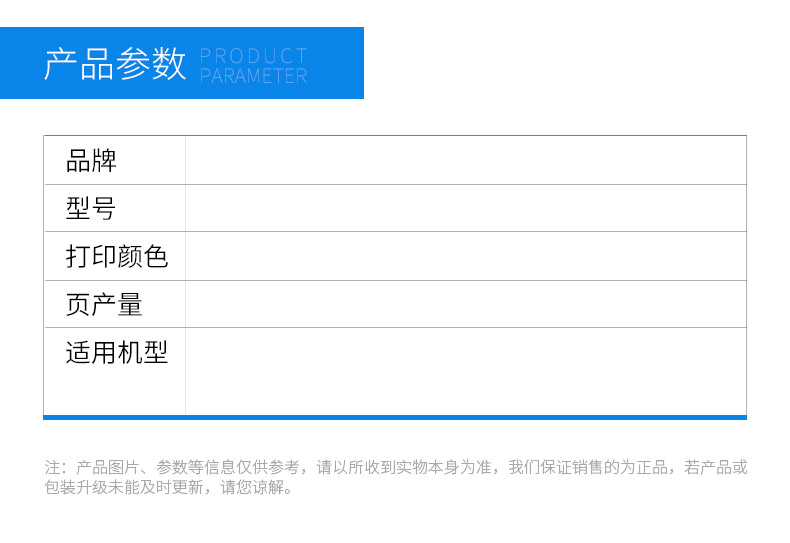Viewport: 790px width, 543px height.
Task: Click the PARAMETER text in the blue banner
Action: click(x=253, y=76)
